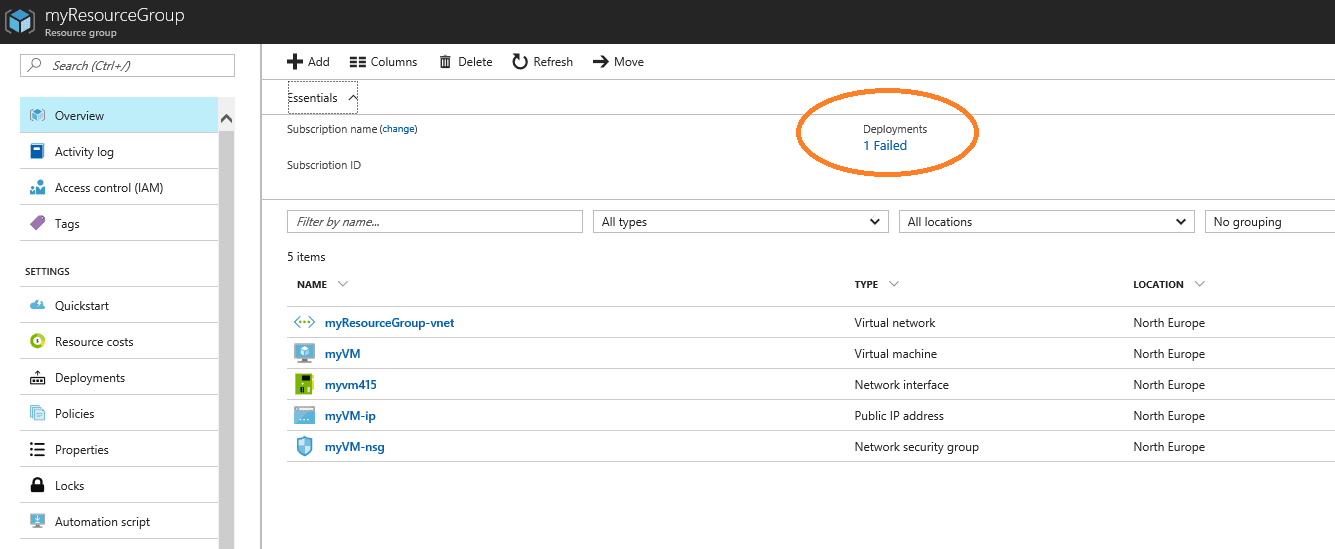Open the Activity log icon in sidebar
The height and width of the screenshot is (549, 1335).
click(38, 152)
